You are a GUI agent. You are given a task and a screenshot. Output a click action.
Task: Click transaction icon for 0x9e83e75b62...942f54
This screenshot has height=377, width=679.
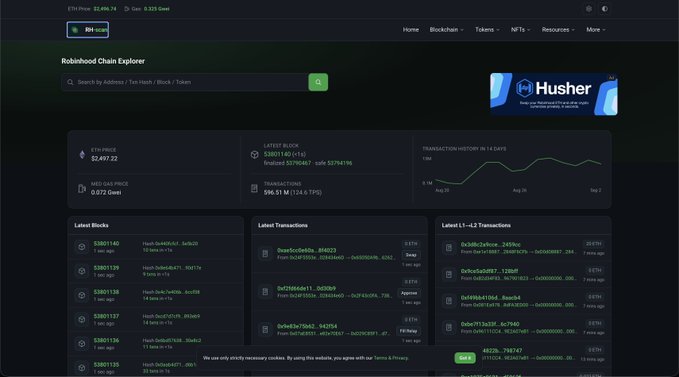click(x=265, y=330)
